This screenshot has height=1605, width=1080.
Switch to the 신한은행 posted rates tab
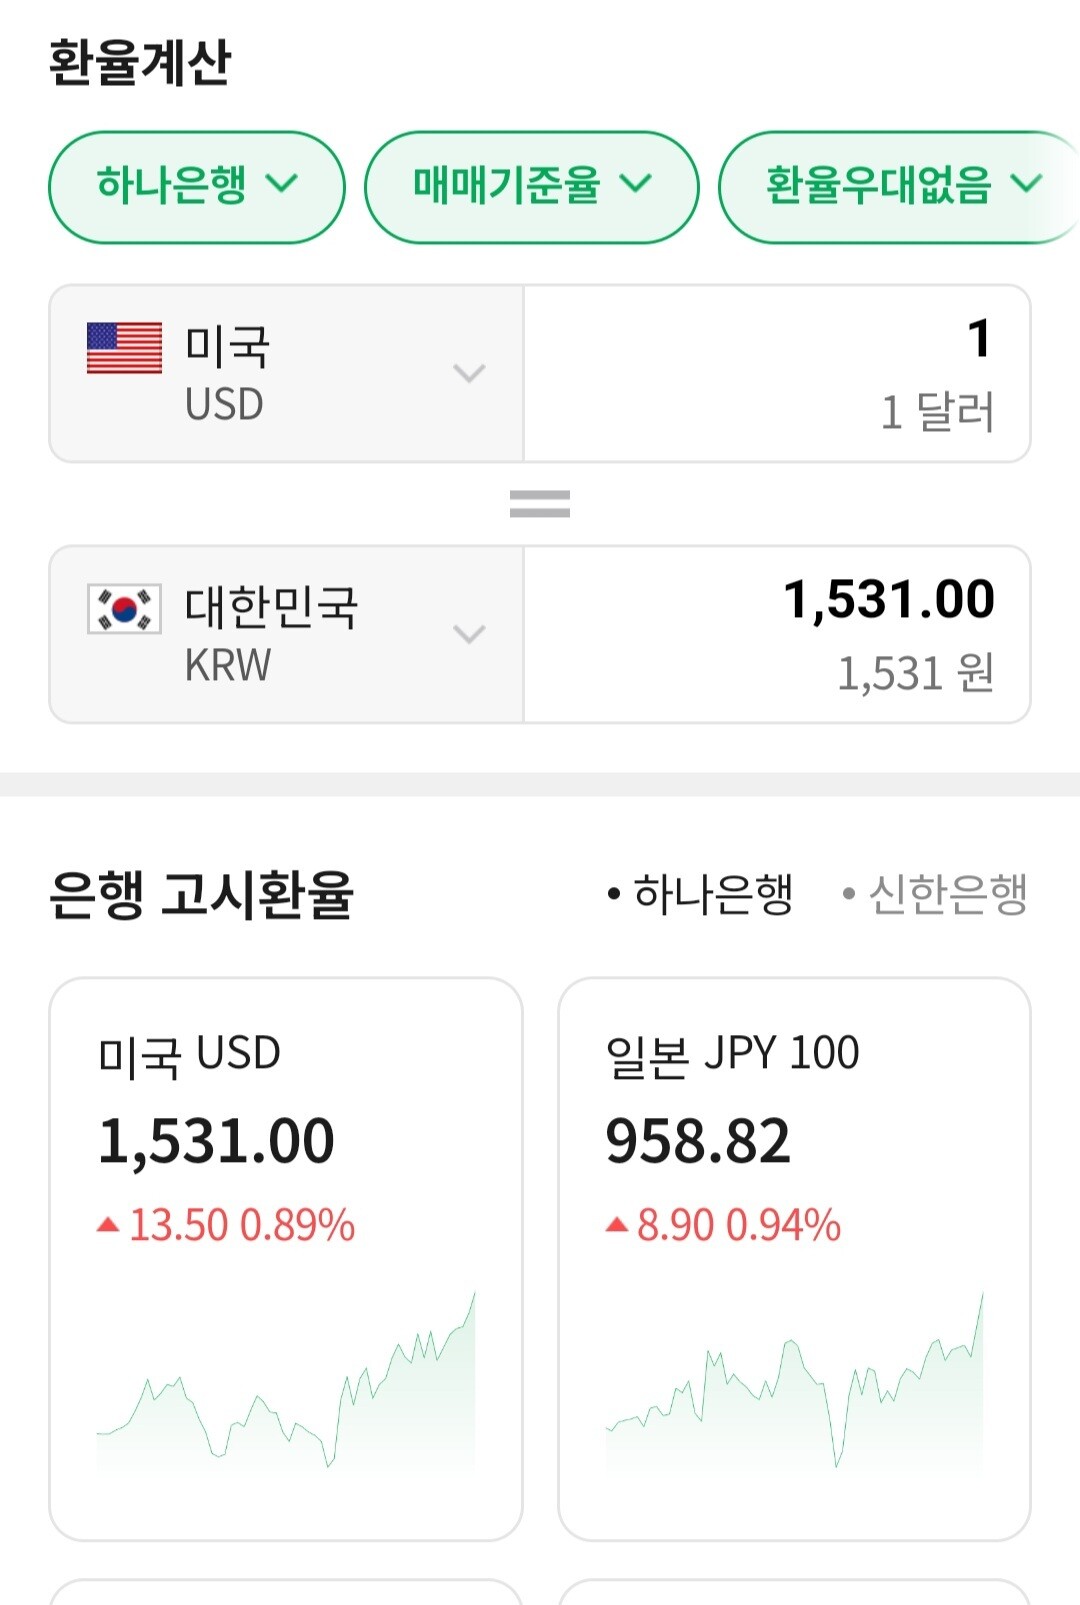tap(935, 894)
